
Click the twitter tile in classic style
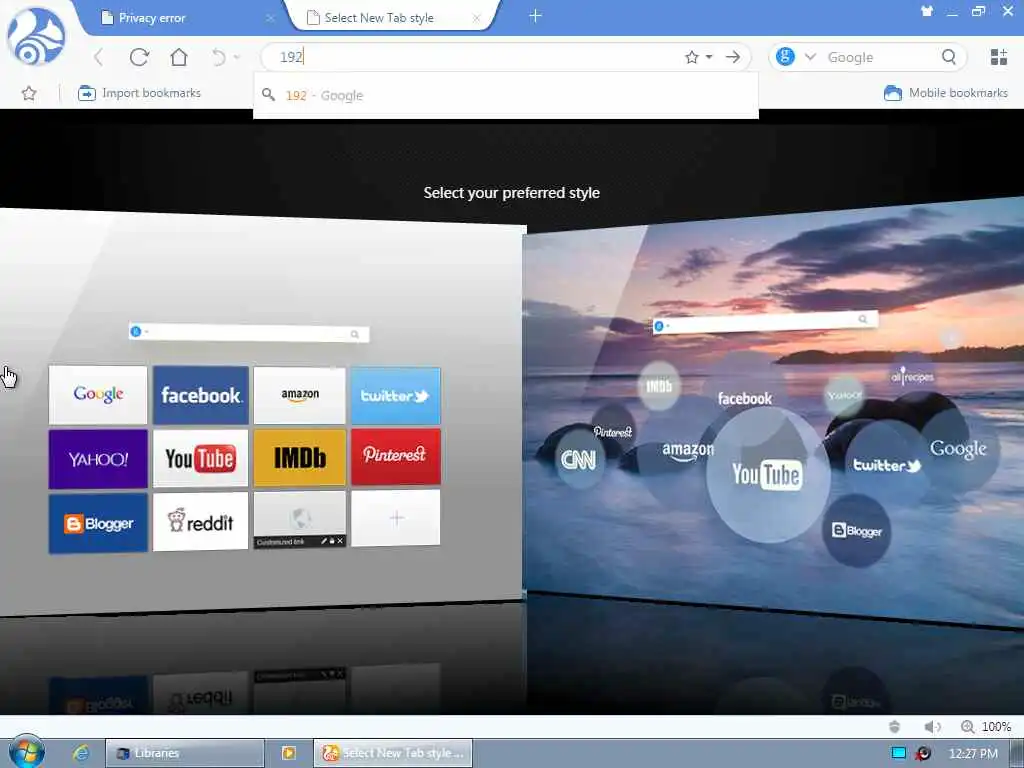coord(396,396)
